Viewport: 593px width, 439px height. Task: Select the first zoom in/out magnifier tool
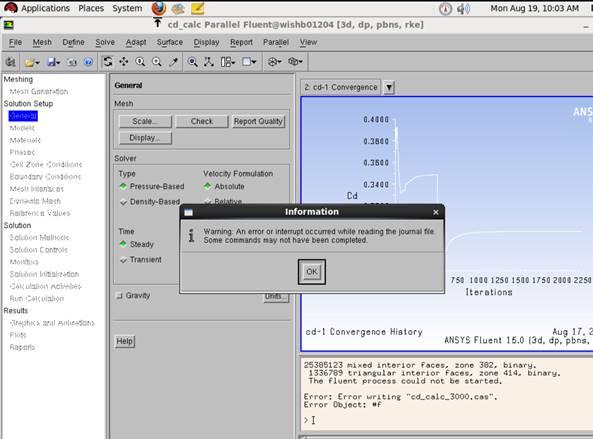coord(140,62)
